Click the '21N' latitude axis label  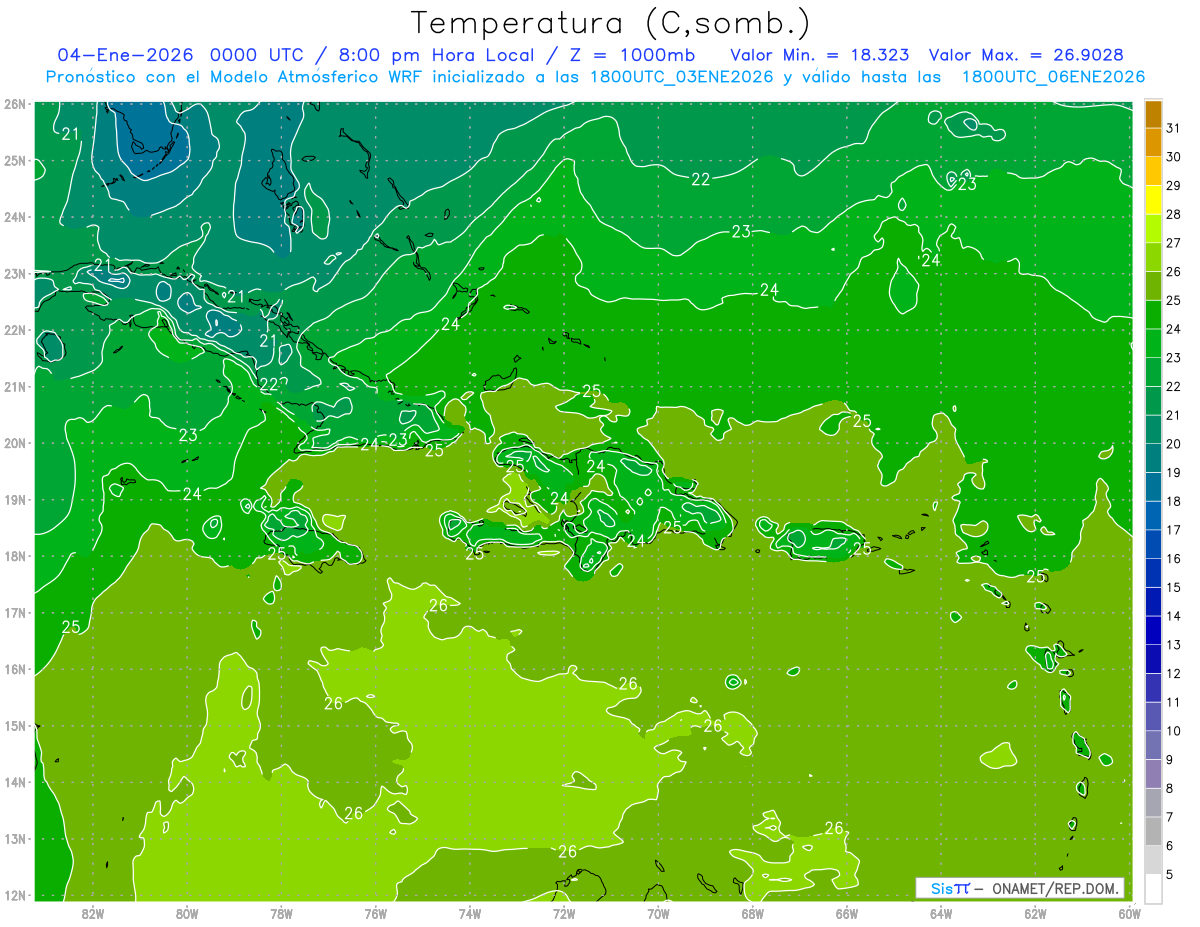click(x=15, y=387)
